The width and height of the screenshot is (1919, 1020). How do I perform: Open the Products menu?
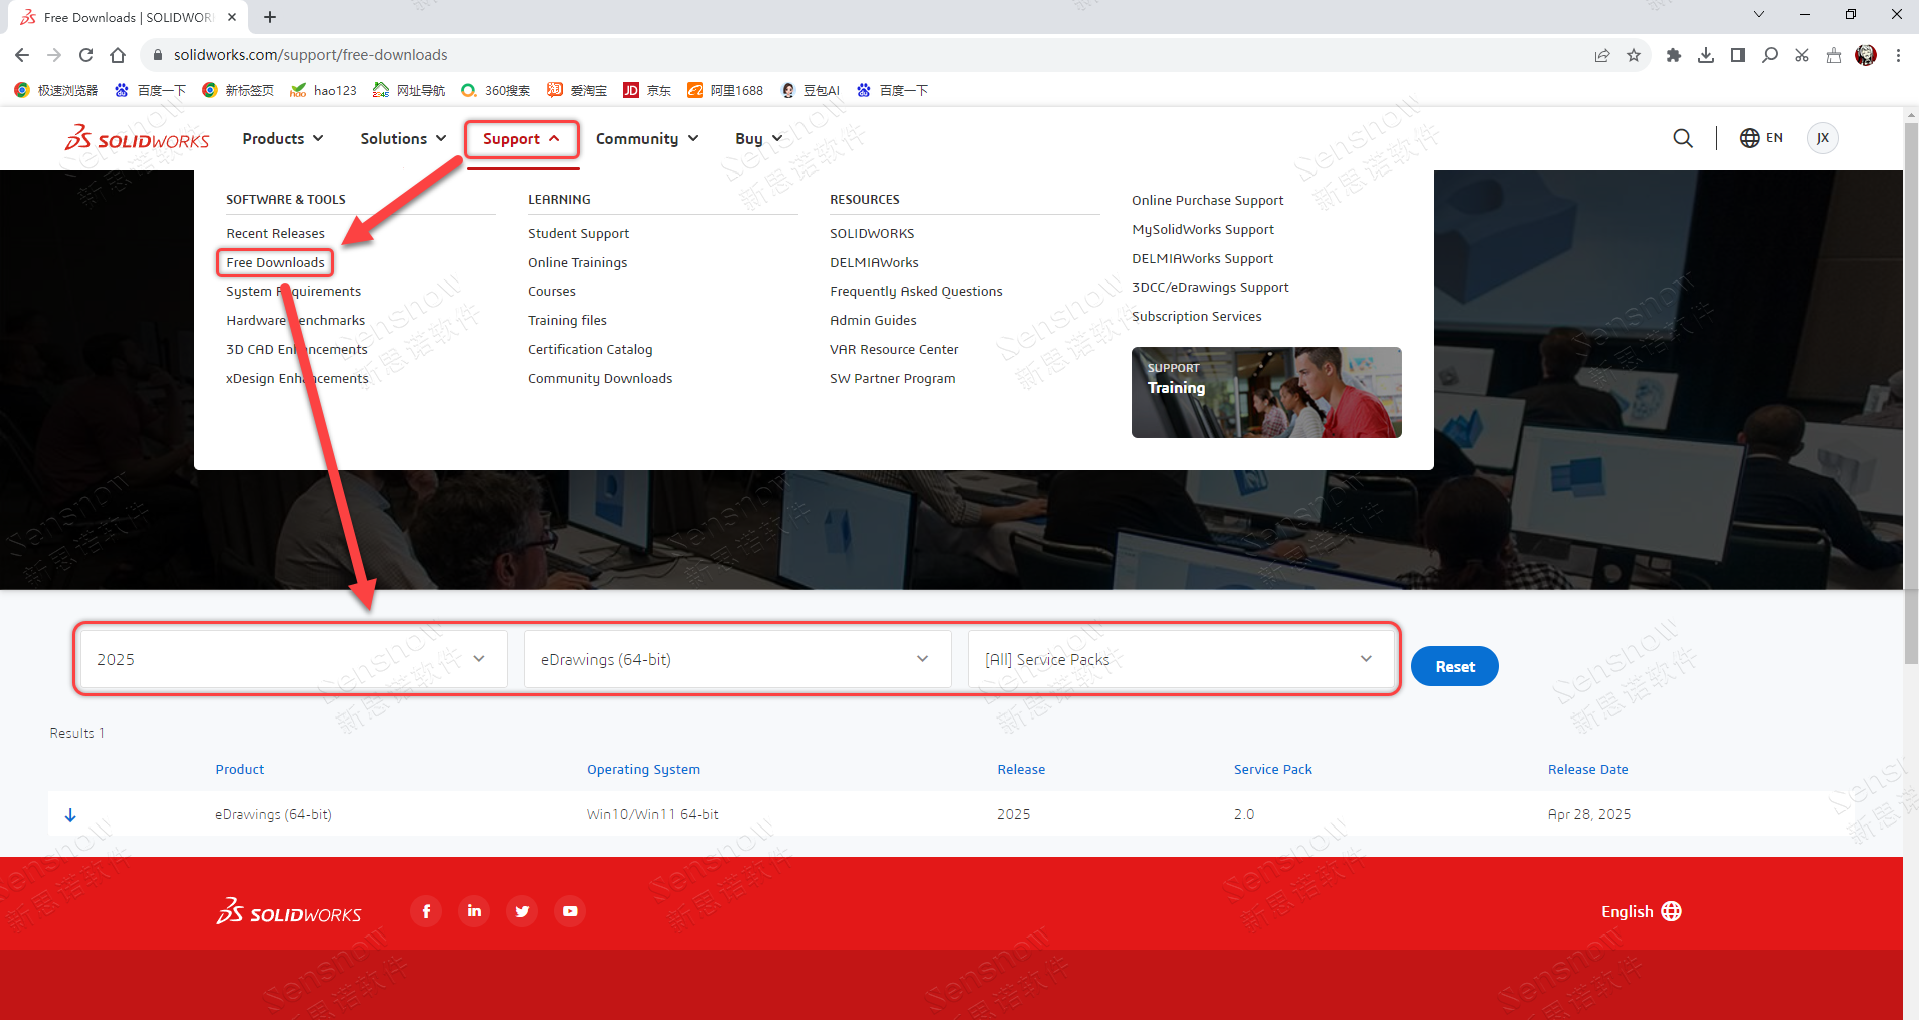click(x=283, y=139)
